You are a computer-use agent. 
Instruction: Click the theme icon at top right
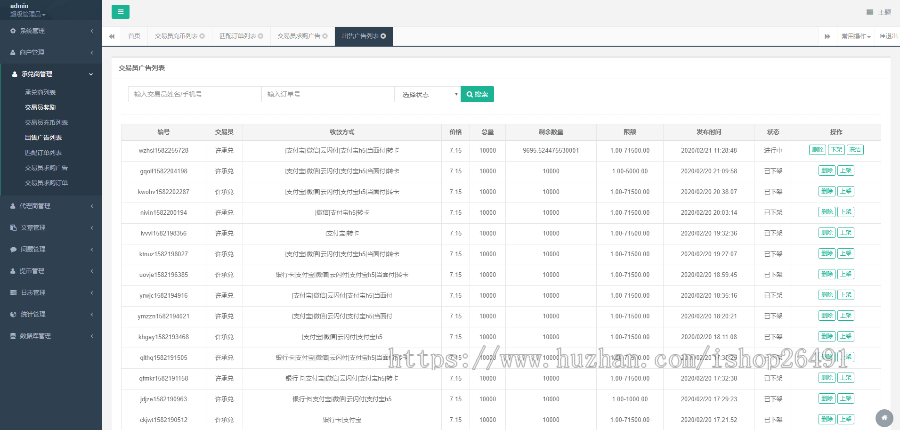click(x=870, y=12)
